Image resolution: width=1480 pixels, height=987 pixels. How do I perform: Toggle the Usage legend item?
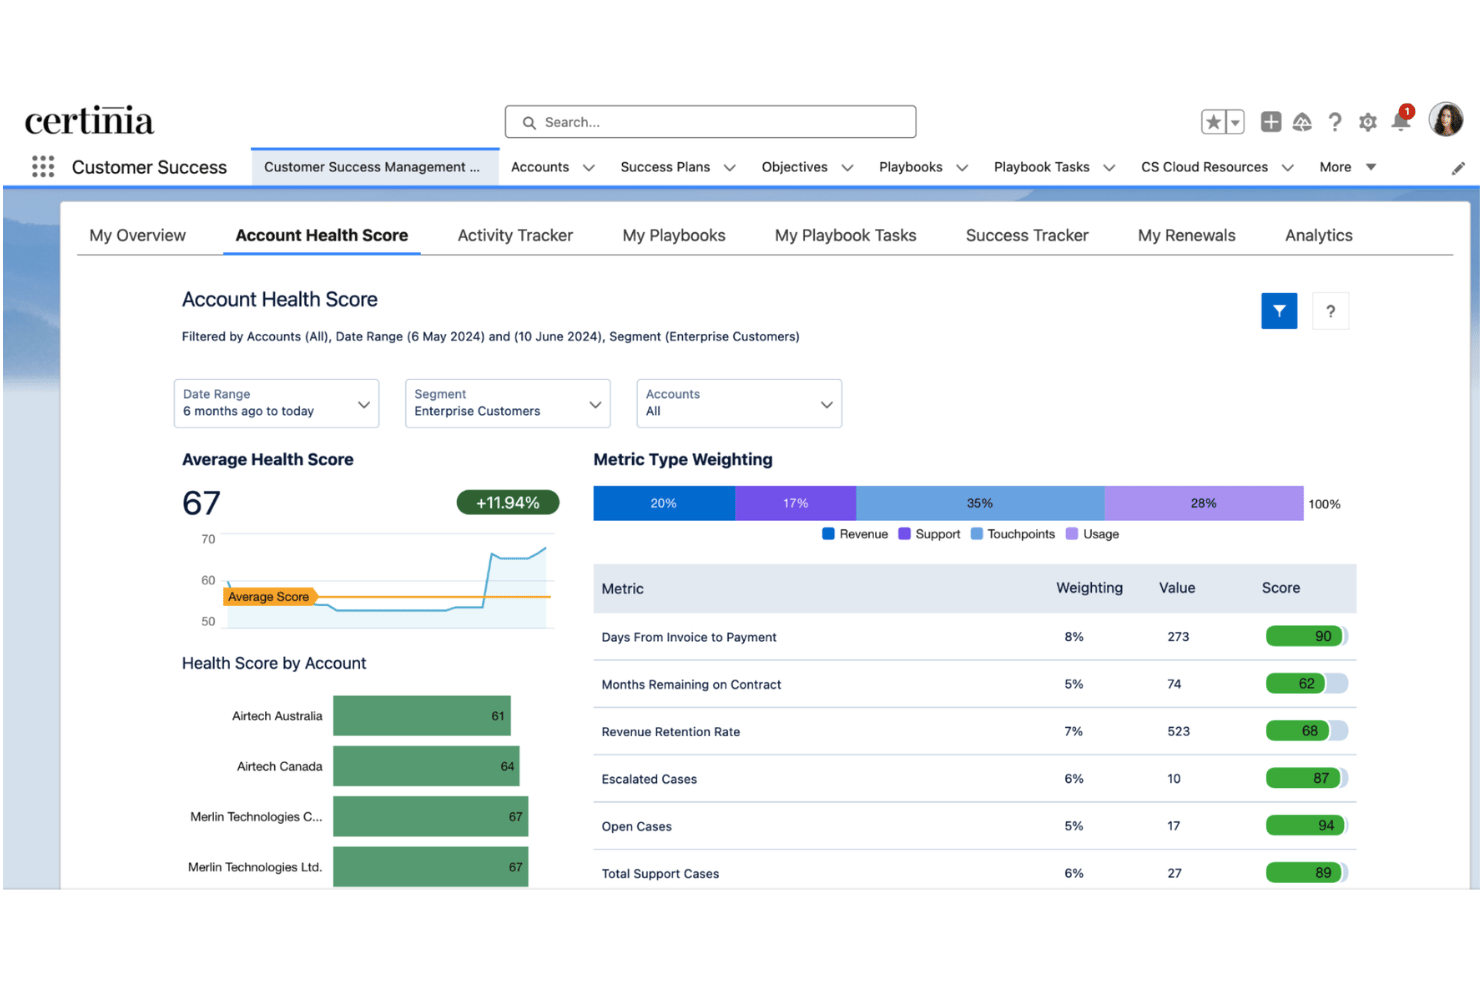coord(1092,534)
